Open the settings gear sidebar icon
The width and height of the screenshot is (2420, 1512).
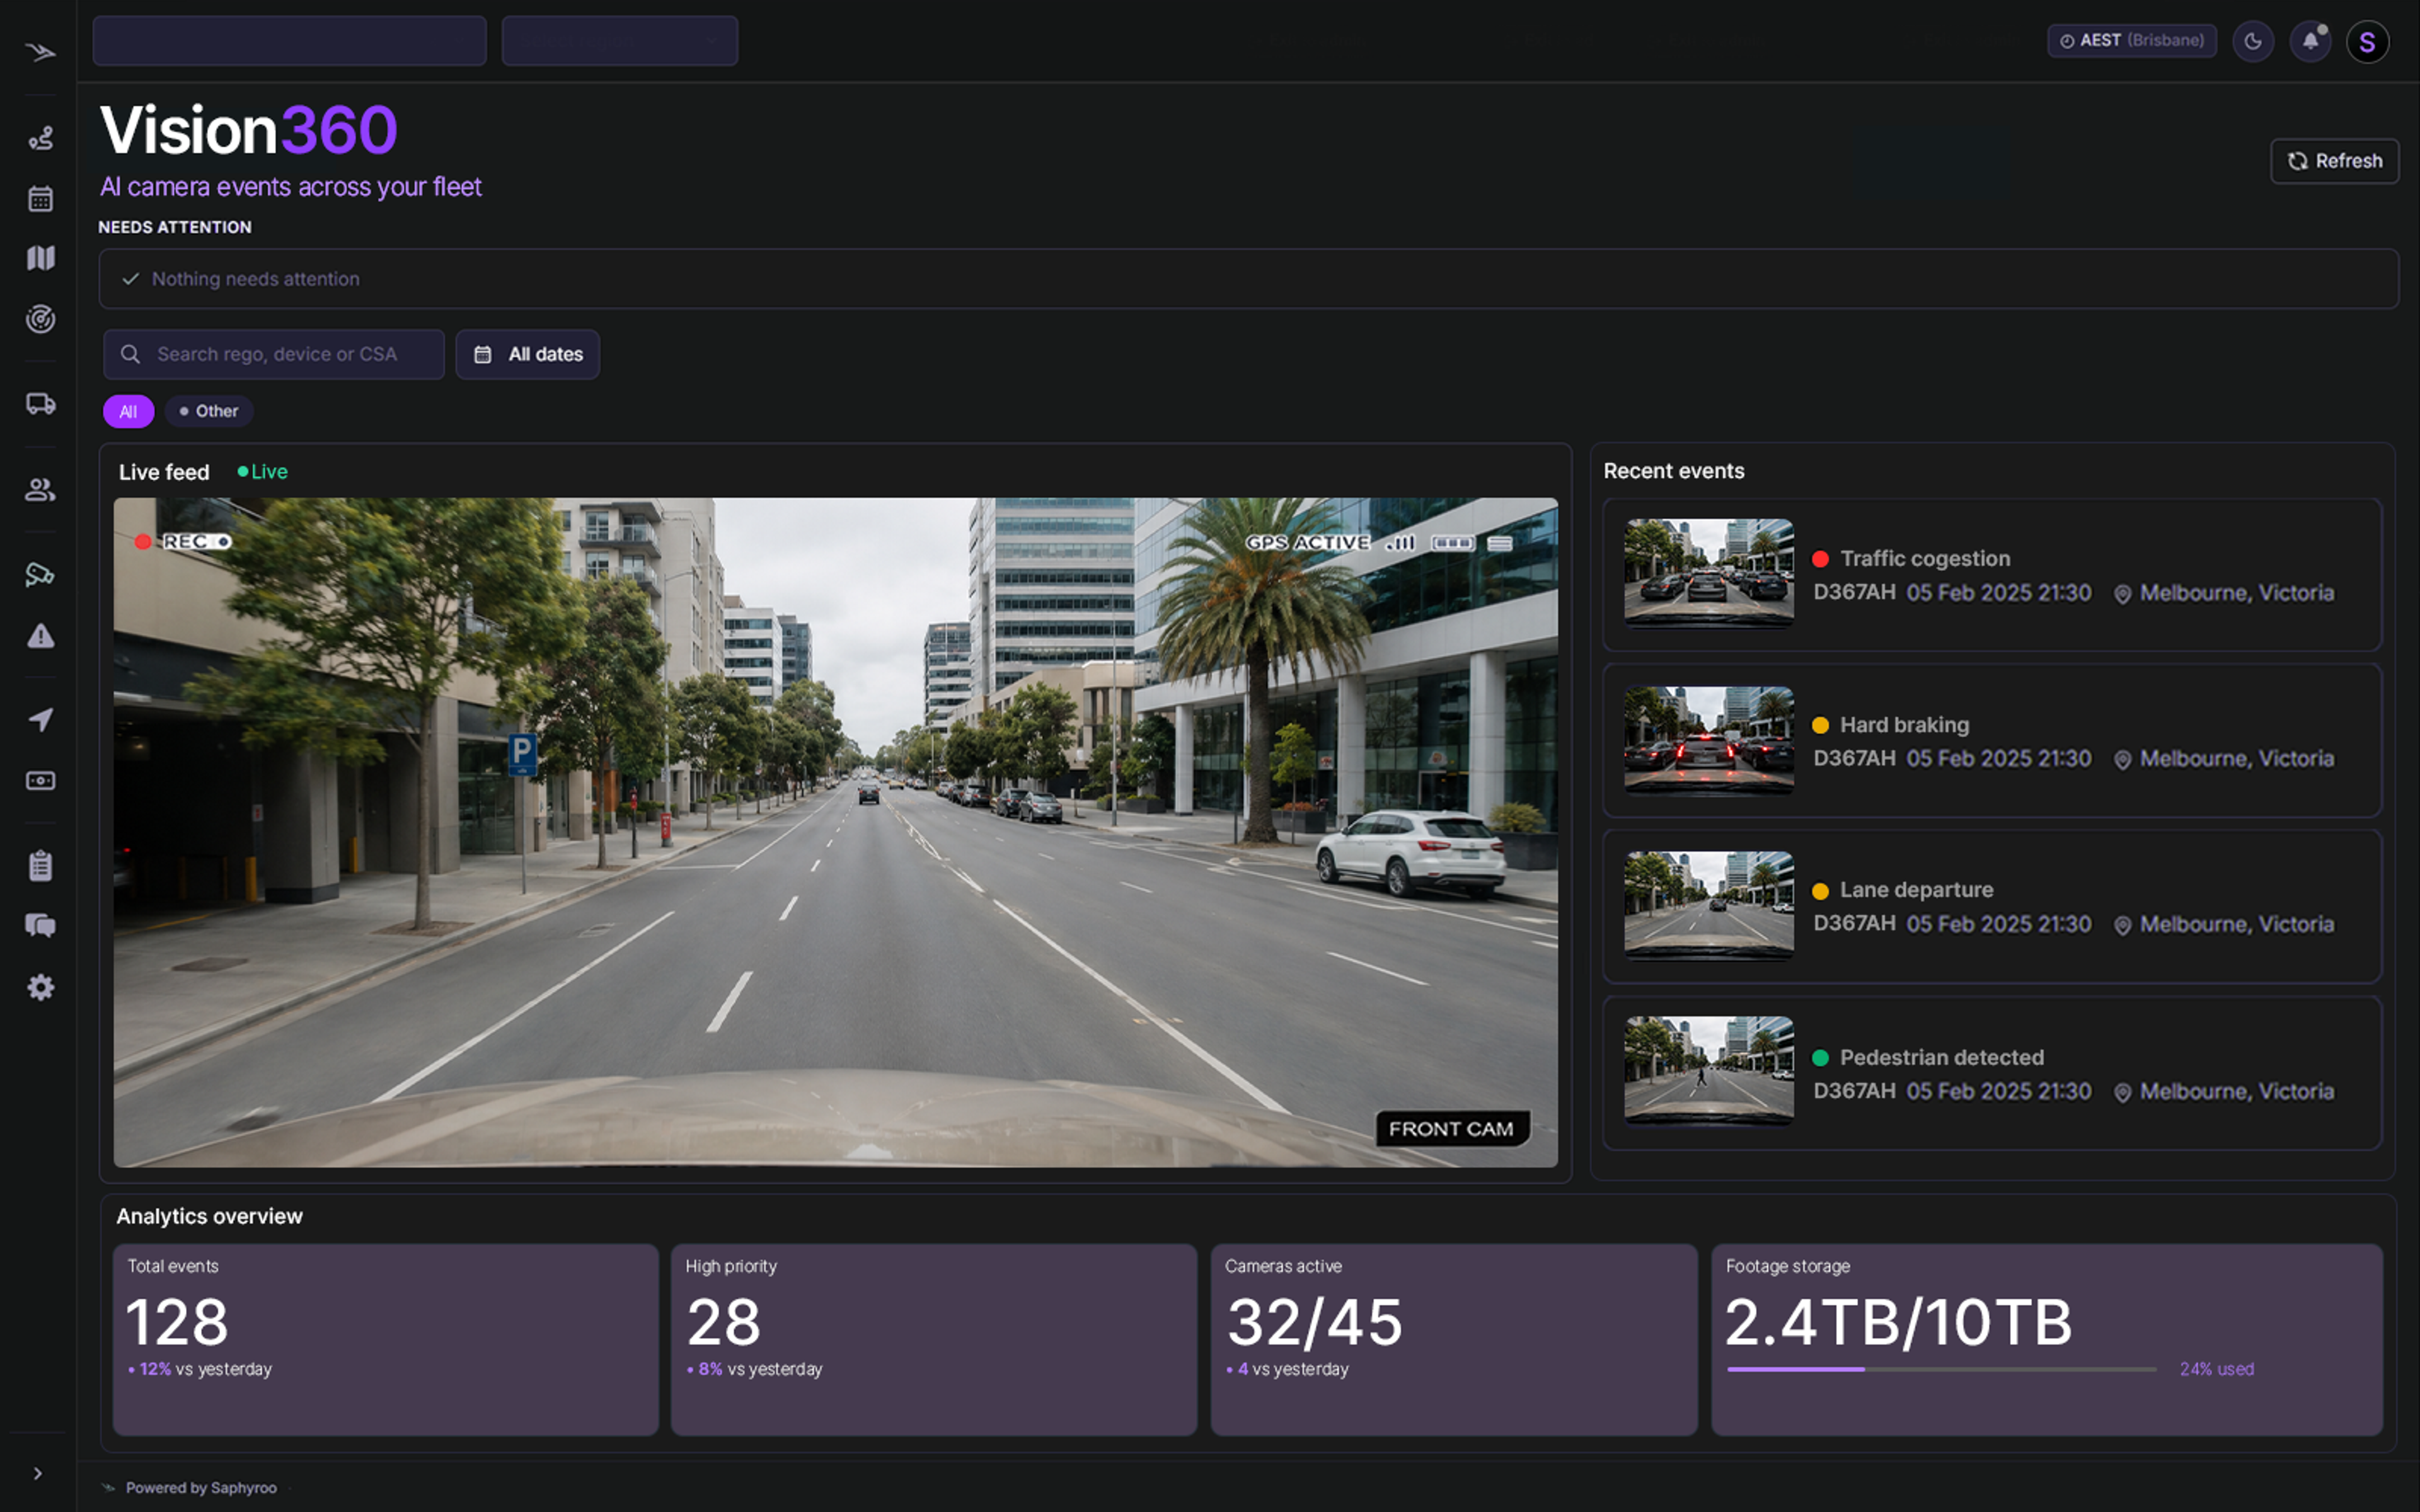40,988
